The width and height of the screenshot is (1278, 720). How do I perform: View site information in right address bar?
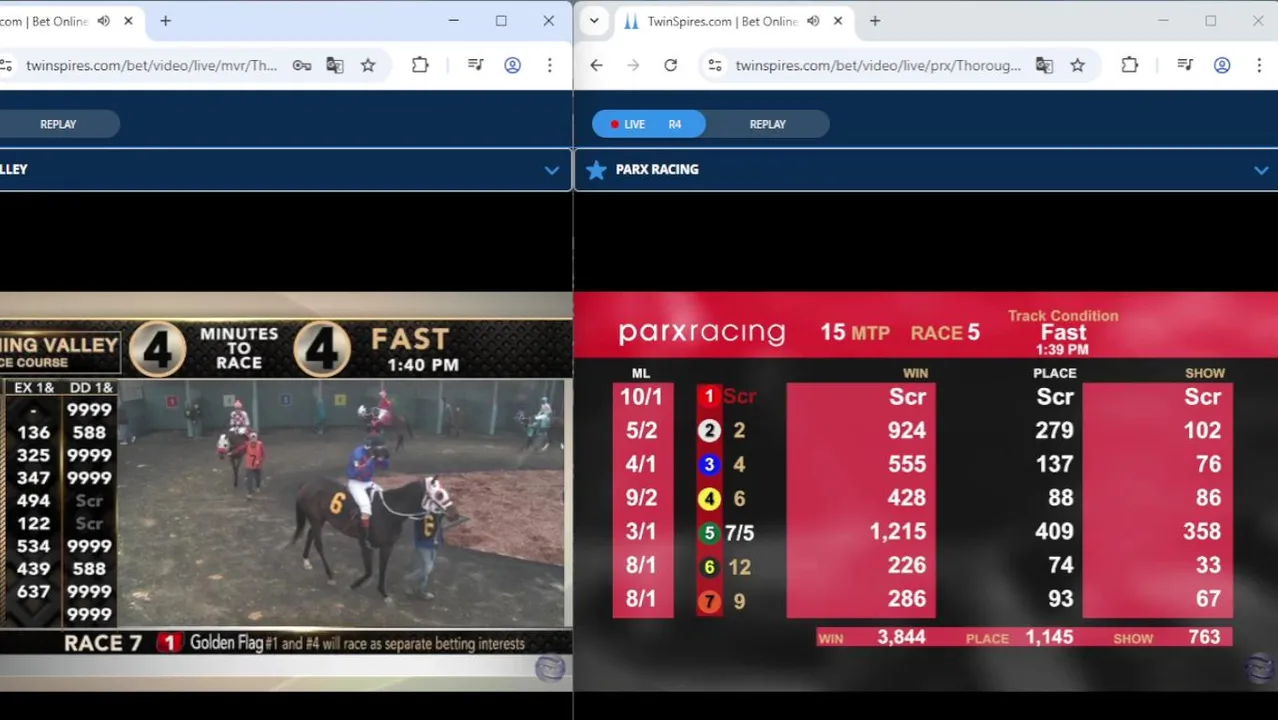tap(714, 65)
